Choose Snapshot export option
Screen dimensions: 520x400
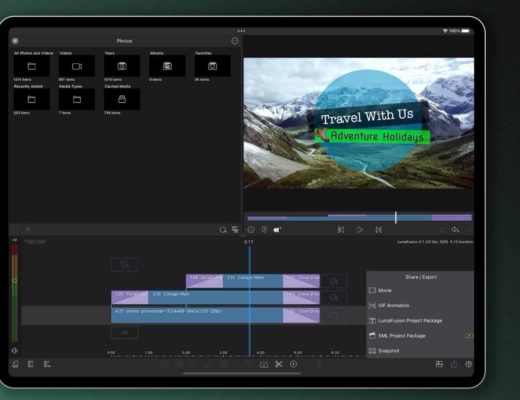[x=420, y=351]
